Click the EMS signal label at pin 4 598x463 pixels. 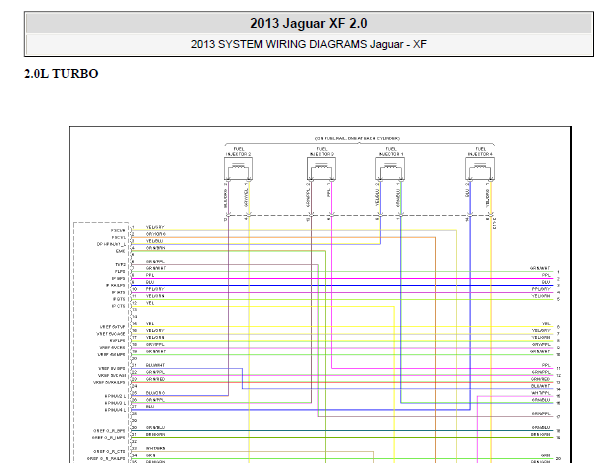[121, 251]
